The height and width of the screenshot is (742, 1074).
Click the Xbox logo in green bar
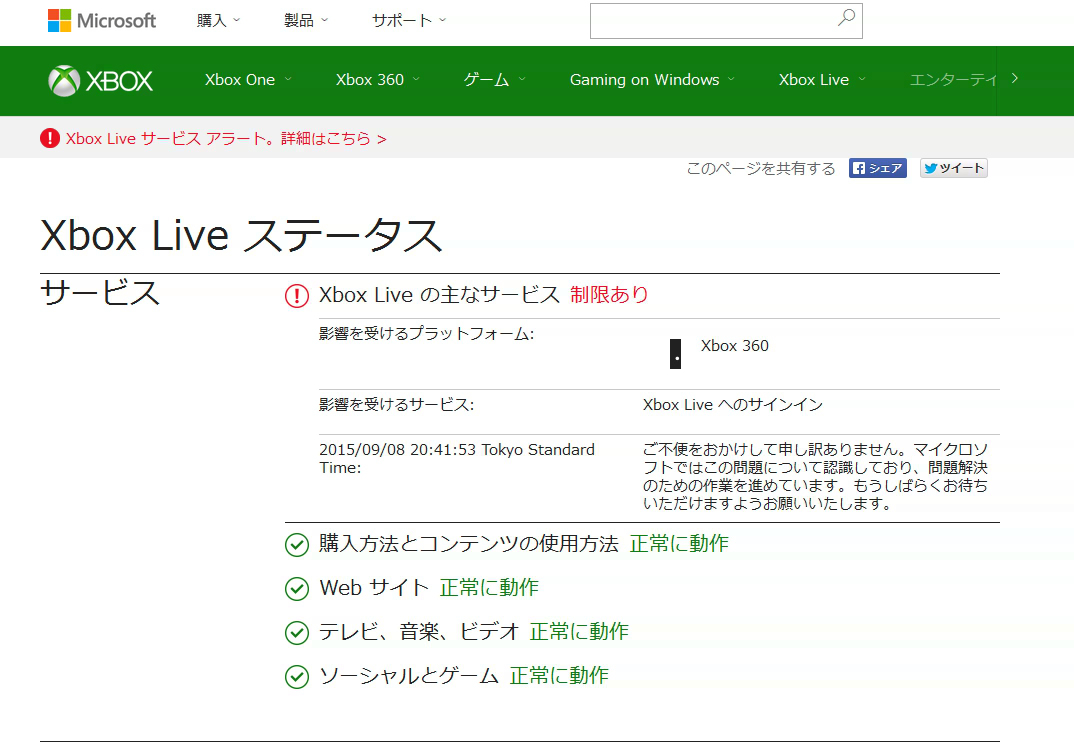click(x=100, y=81)
